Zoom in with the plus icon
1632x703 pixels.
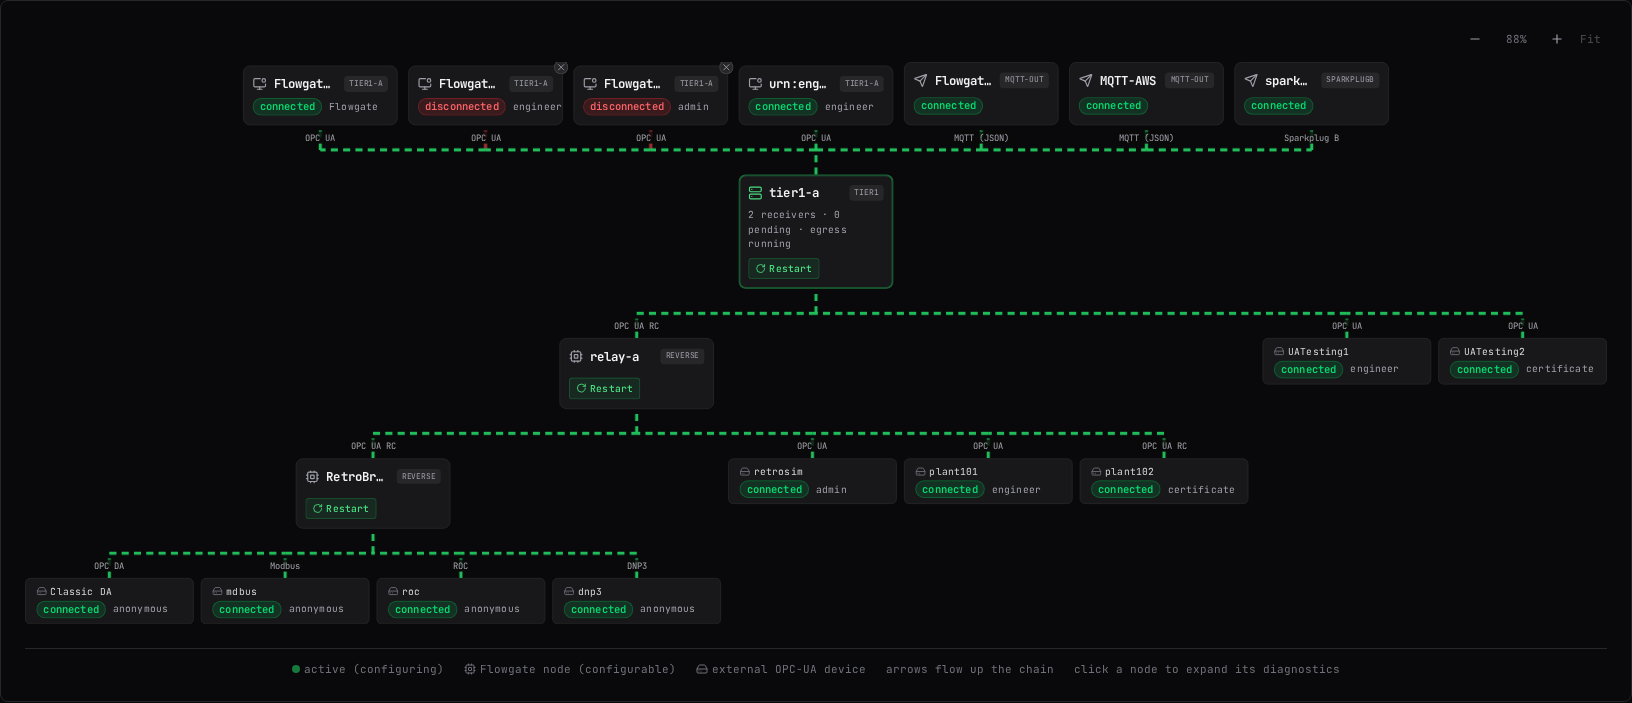pos(1557,39)
